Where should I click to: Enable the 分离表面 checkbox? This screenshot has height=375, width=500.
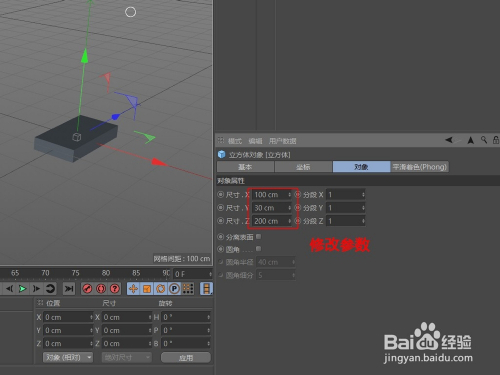pyautogui.click(x=259, y=236)
